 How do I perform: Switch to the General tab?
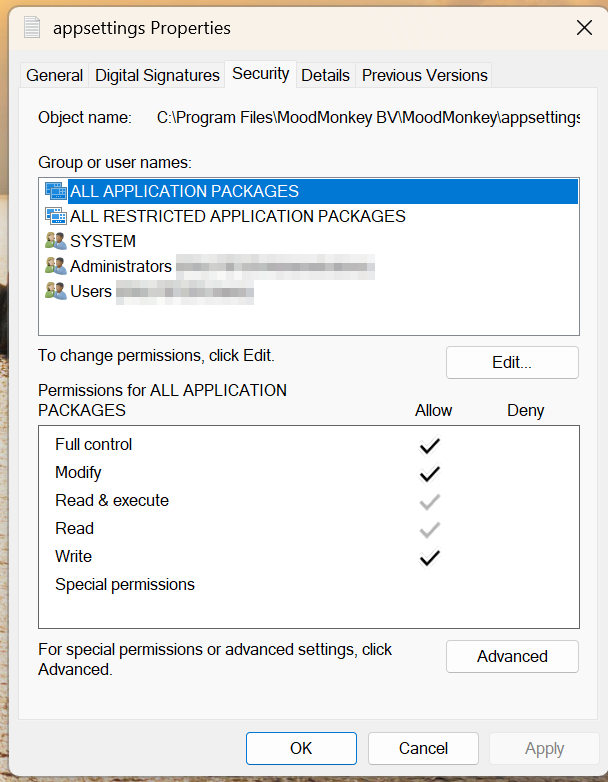tap(54, 75)
